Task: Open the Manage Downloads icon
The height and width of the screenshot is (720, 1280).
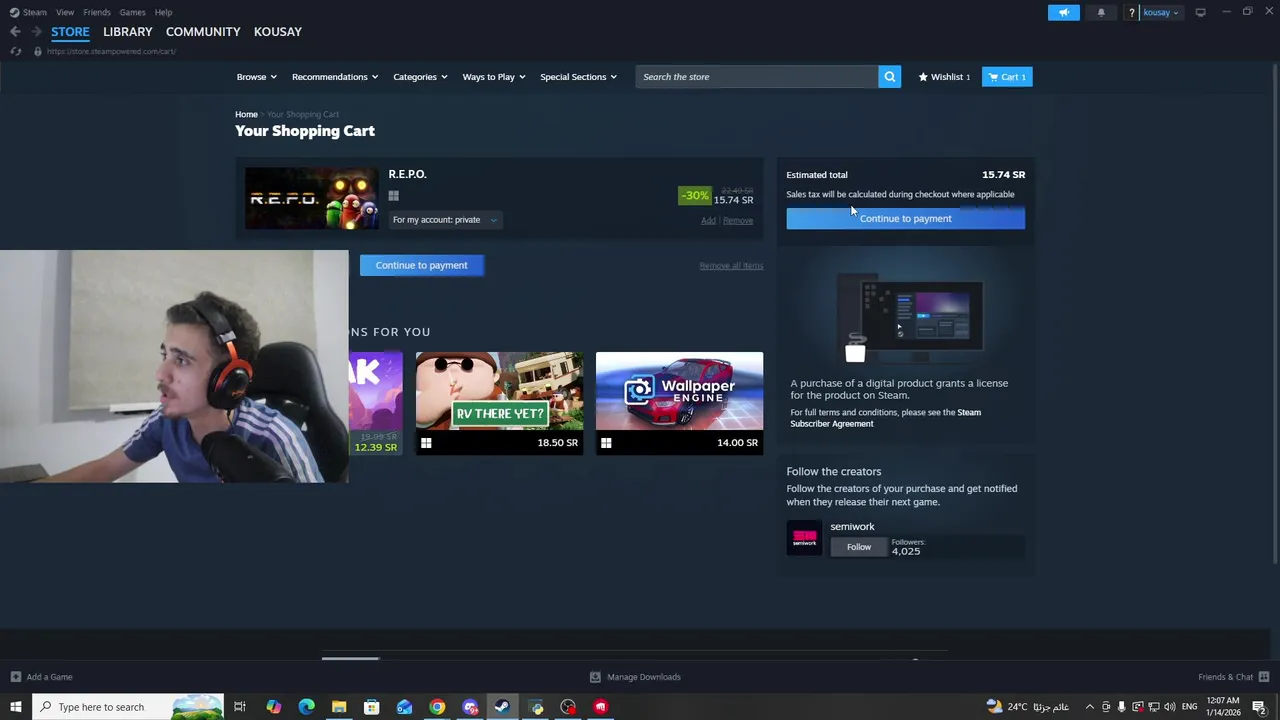Action: pos(595,677)
